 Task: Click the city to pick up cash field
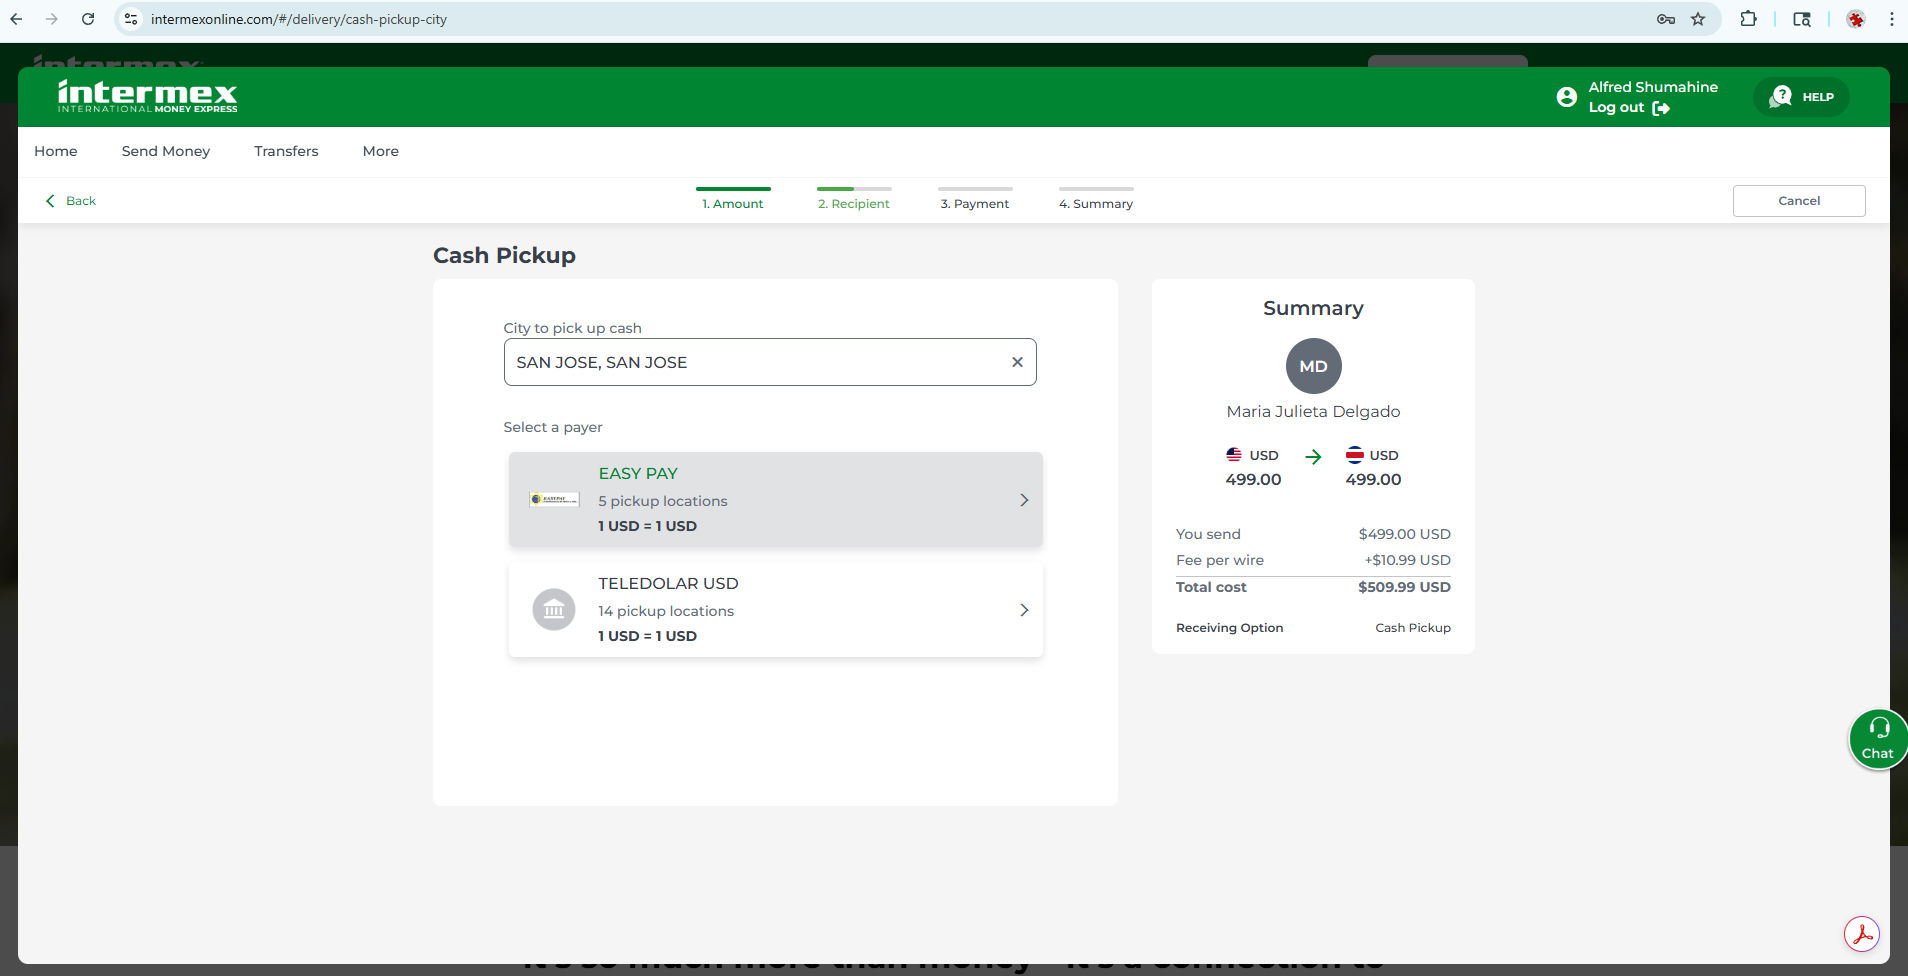tap(755, 362)
